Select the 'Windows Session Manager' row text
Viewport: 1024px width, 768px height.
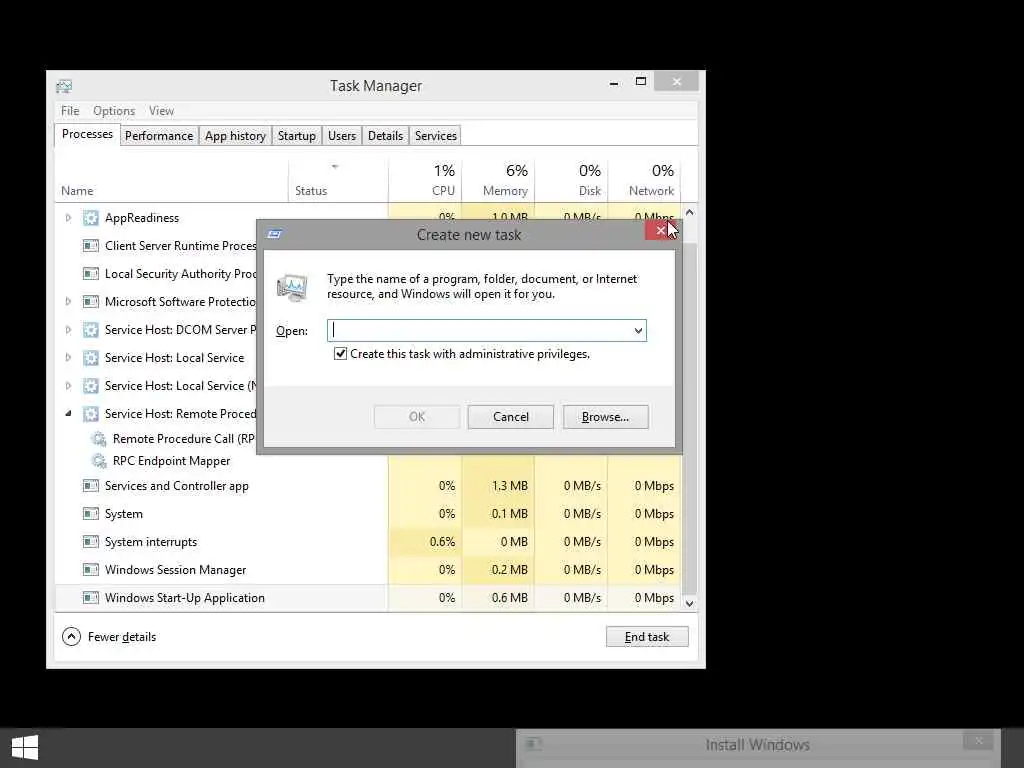[176, 570]
